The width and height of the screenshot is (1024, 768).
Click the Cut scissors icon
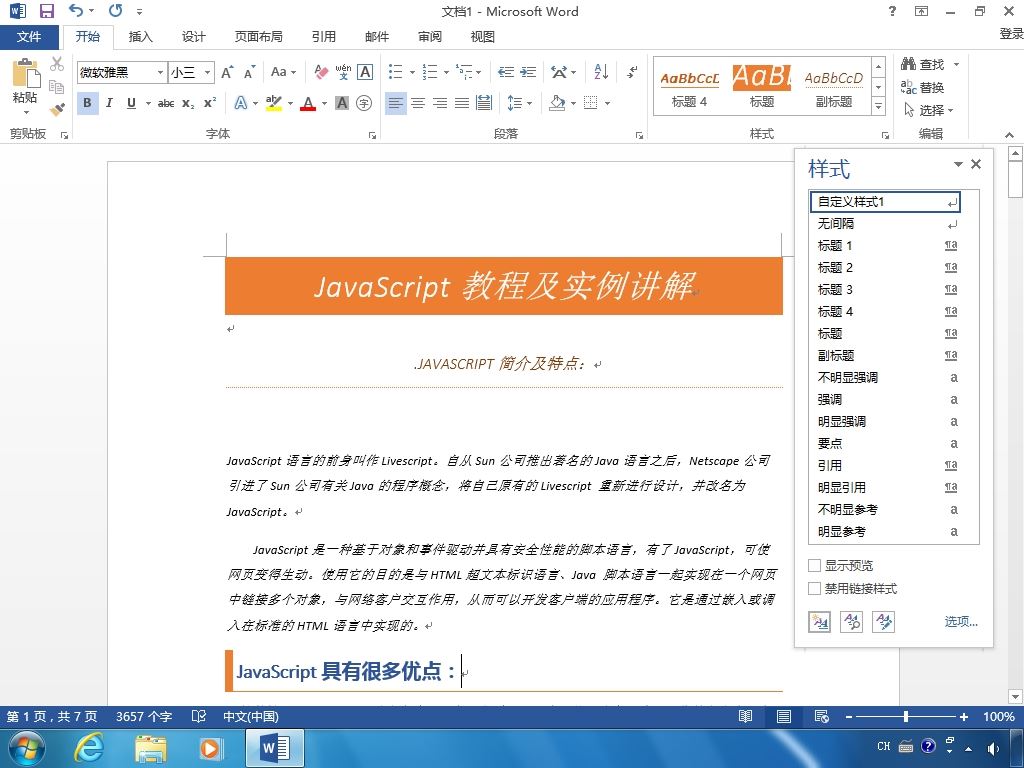(57, 63)
